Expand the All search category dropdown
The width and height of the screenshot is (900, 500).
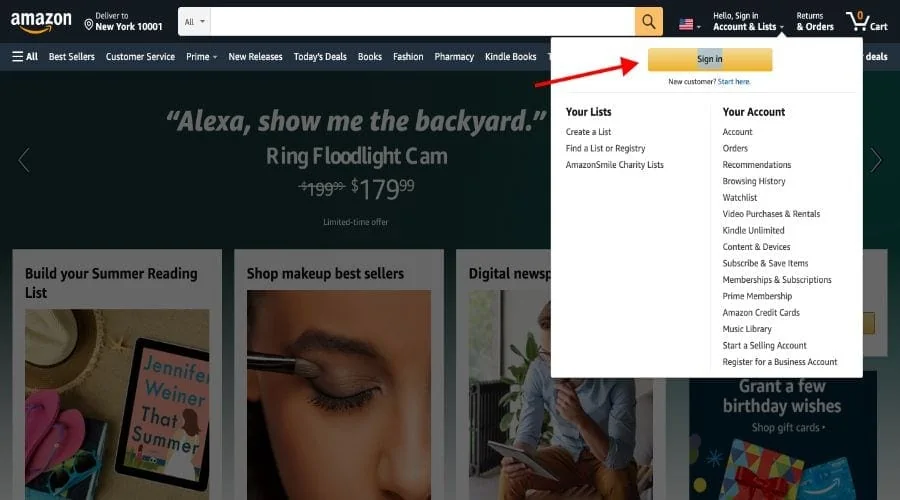[x=195, y=22]
